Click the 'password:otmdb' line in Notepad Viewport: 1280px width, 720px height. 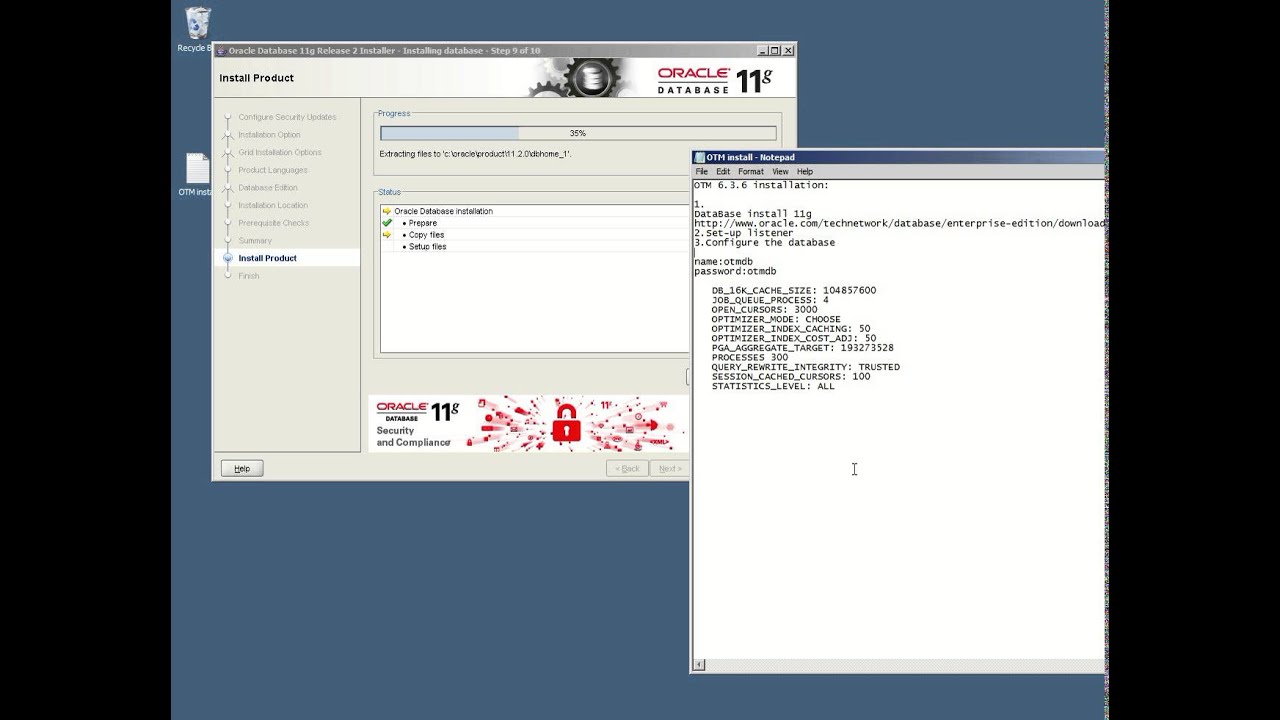click(x=735, y=271)
